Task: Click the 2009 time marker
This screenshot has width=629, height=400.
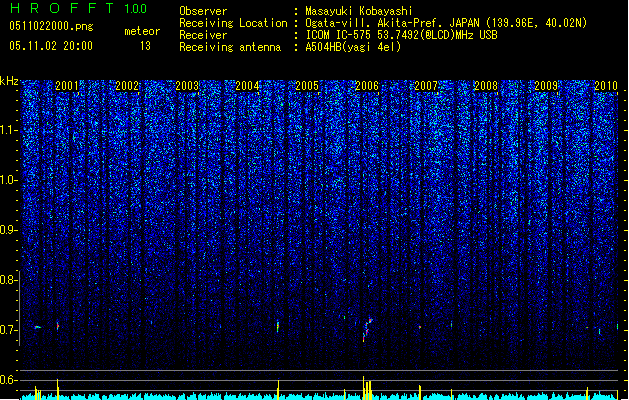Action: tap(546, 85)
